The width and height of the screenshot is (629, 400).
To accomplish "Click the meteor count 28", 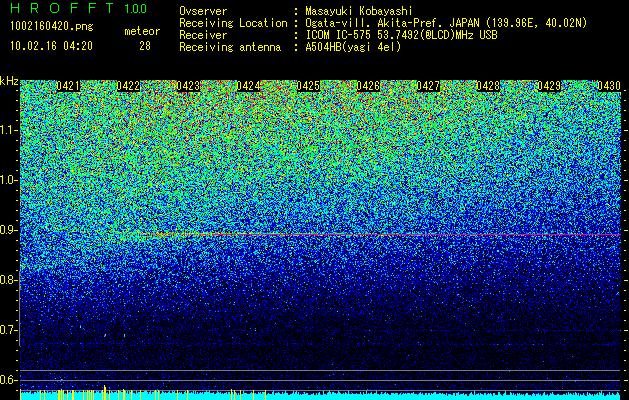I will pos(145,46).
